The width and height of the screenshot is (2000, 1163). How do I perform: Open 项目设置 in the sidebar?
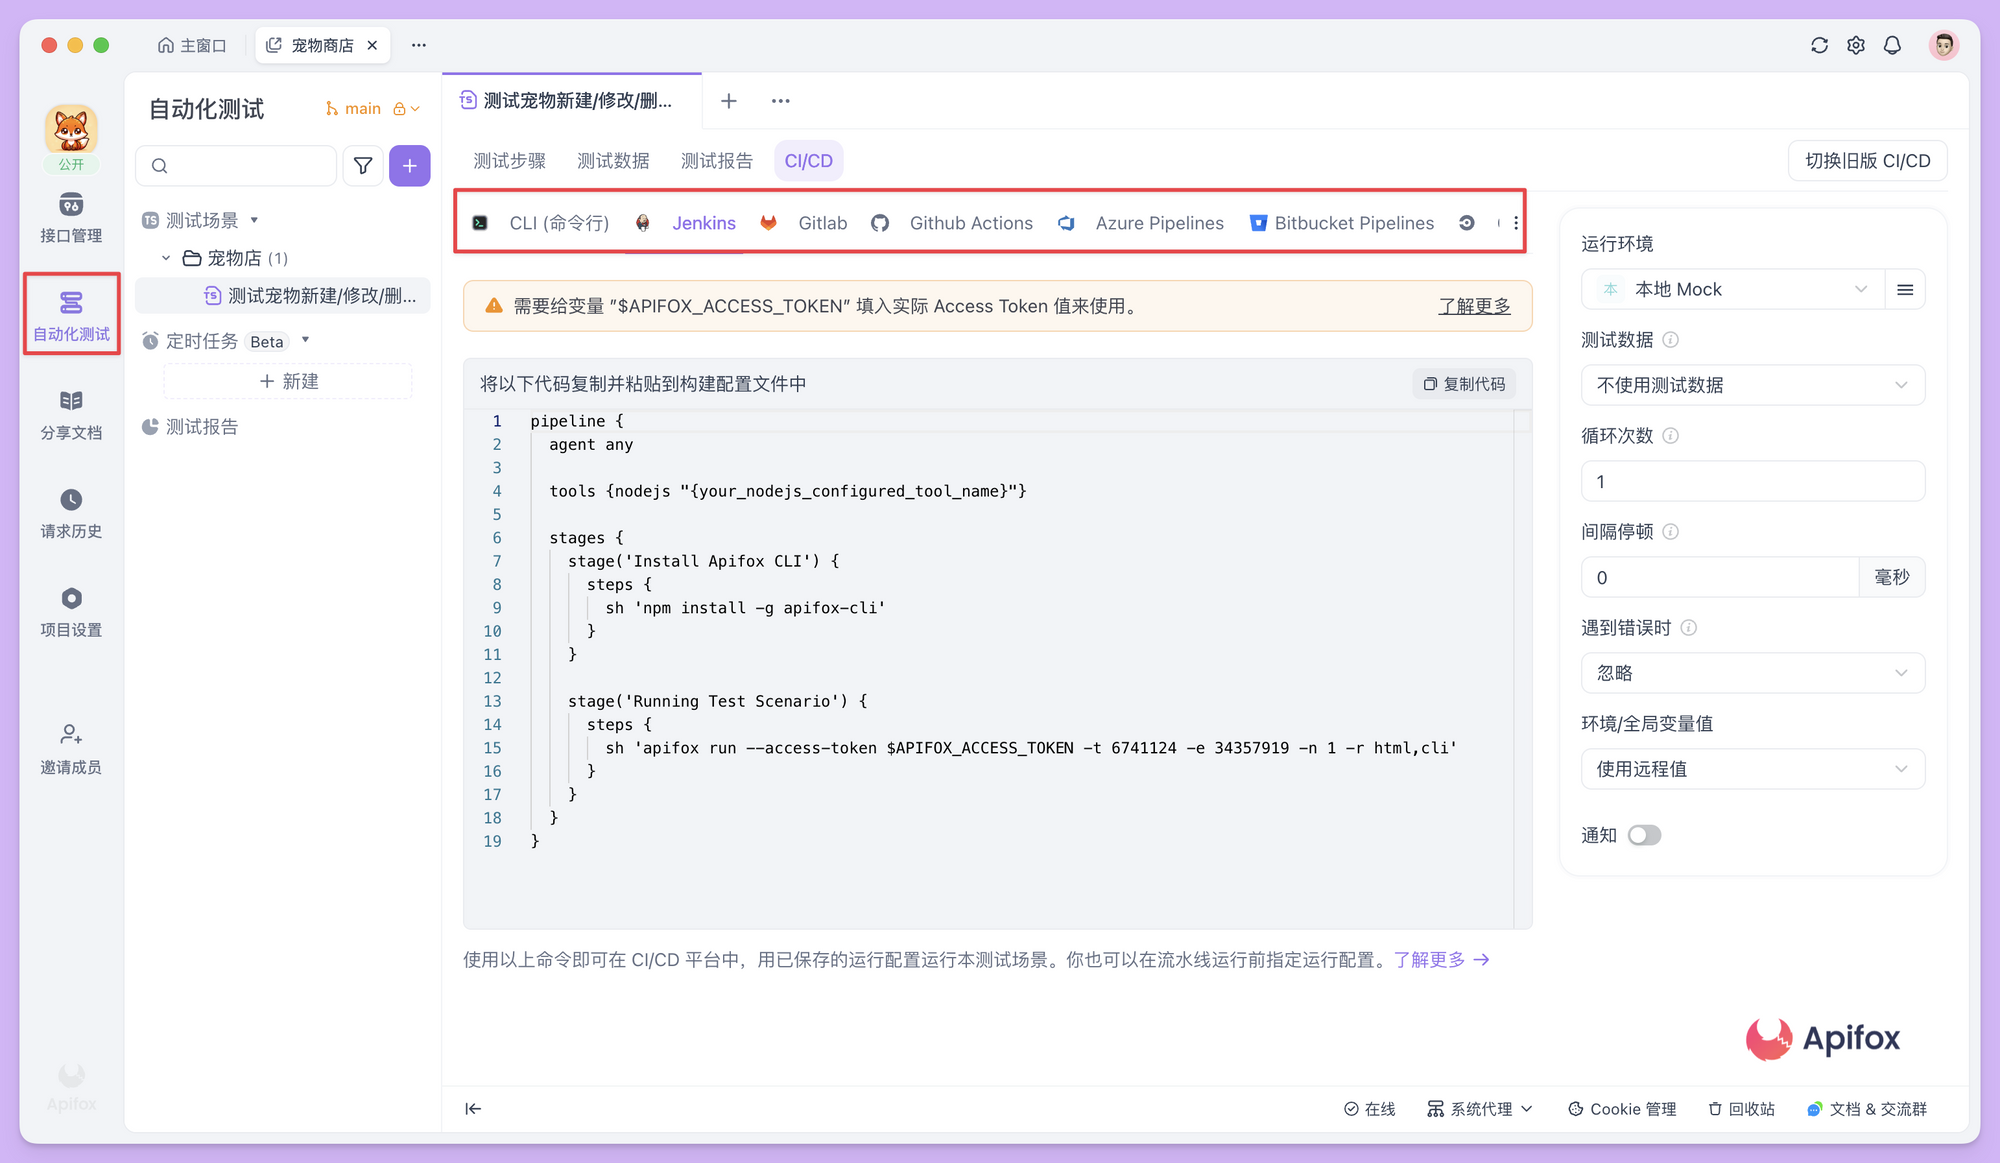(x=70, y=610)
